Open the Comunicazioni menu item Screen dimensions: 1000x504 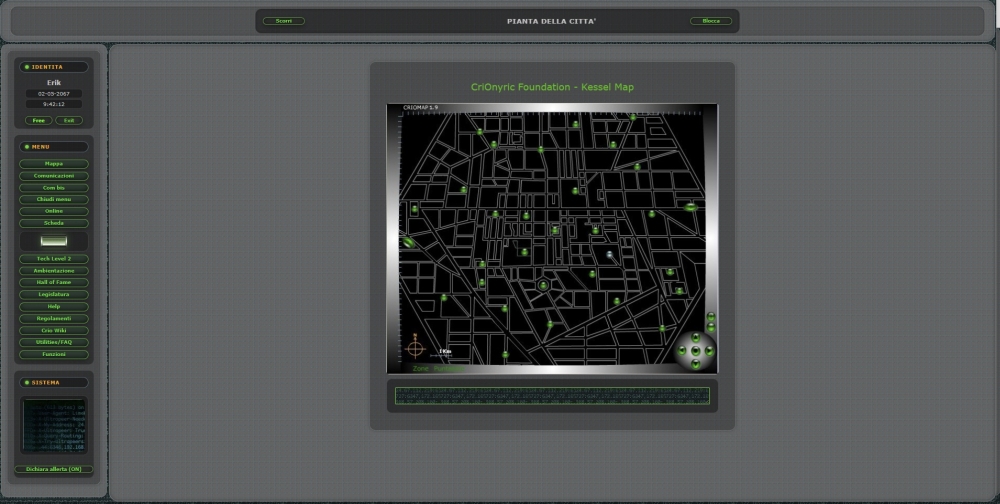tap(54, 176)
